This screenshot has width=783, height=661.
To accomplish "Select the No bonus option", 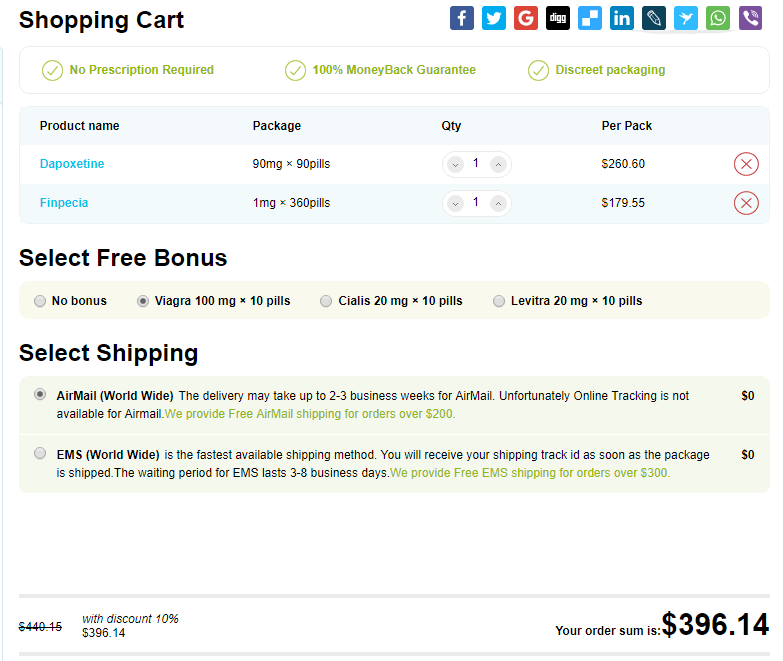I will pos(40,301).
